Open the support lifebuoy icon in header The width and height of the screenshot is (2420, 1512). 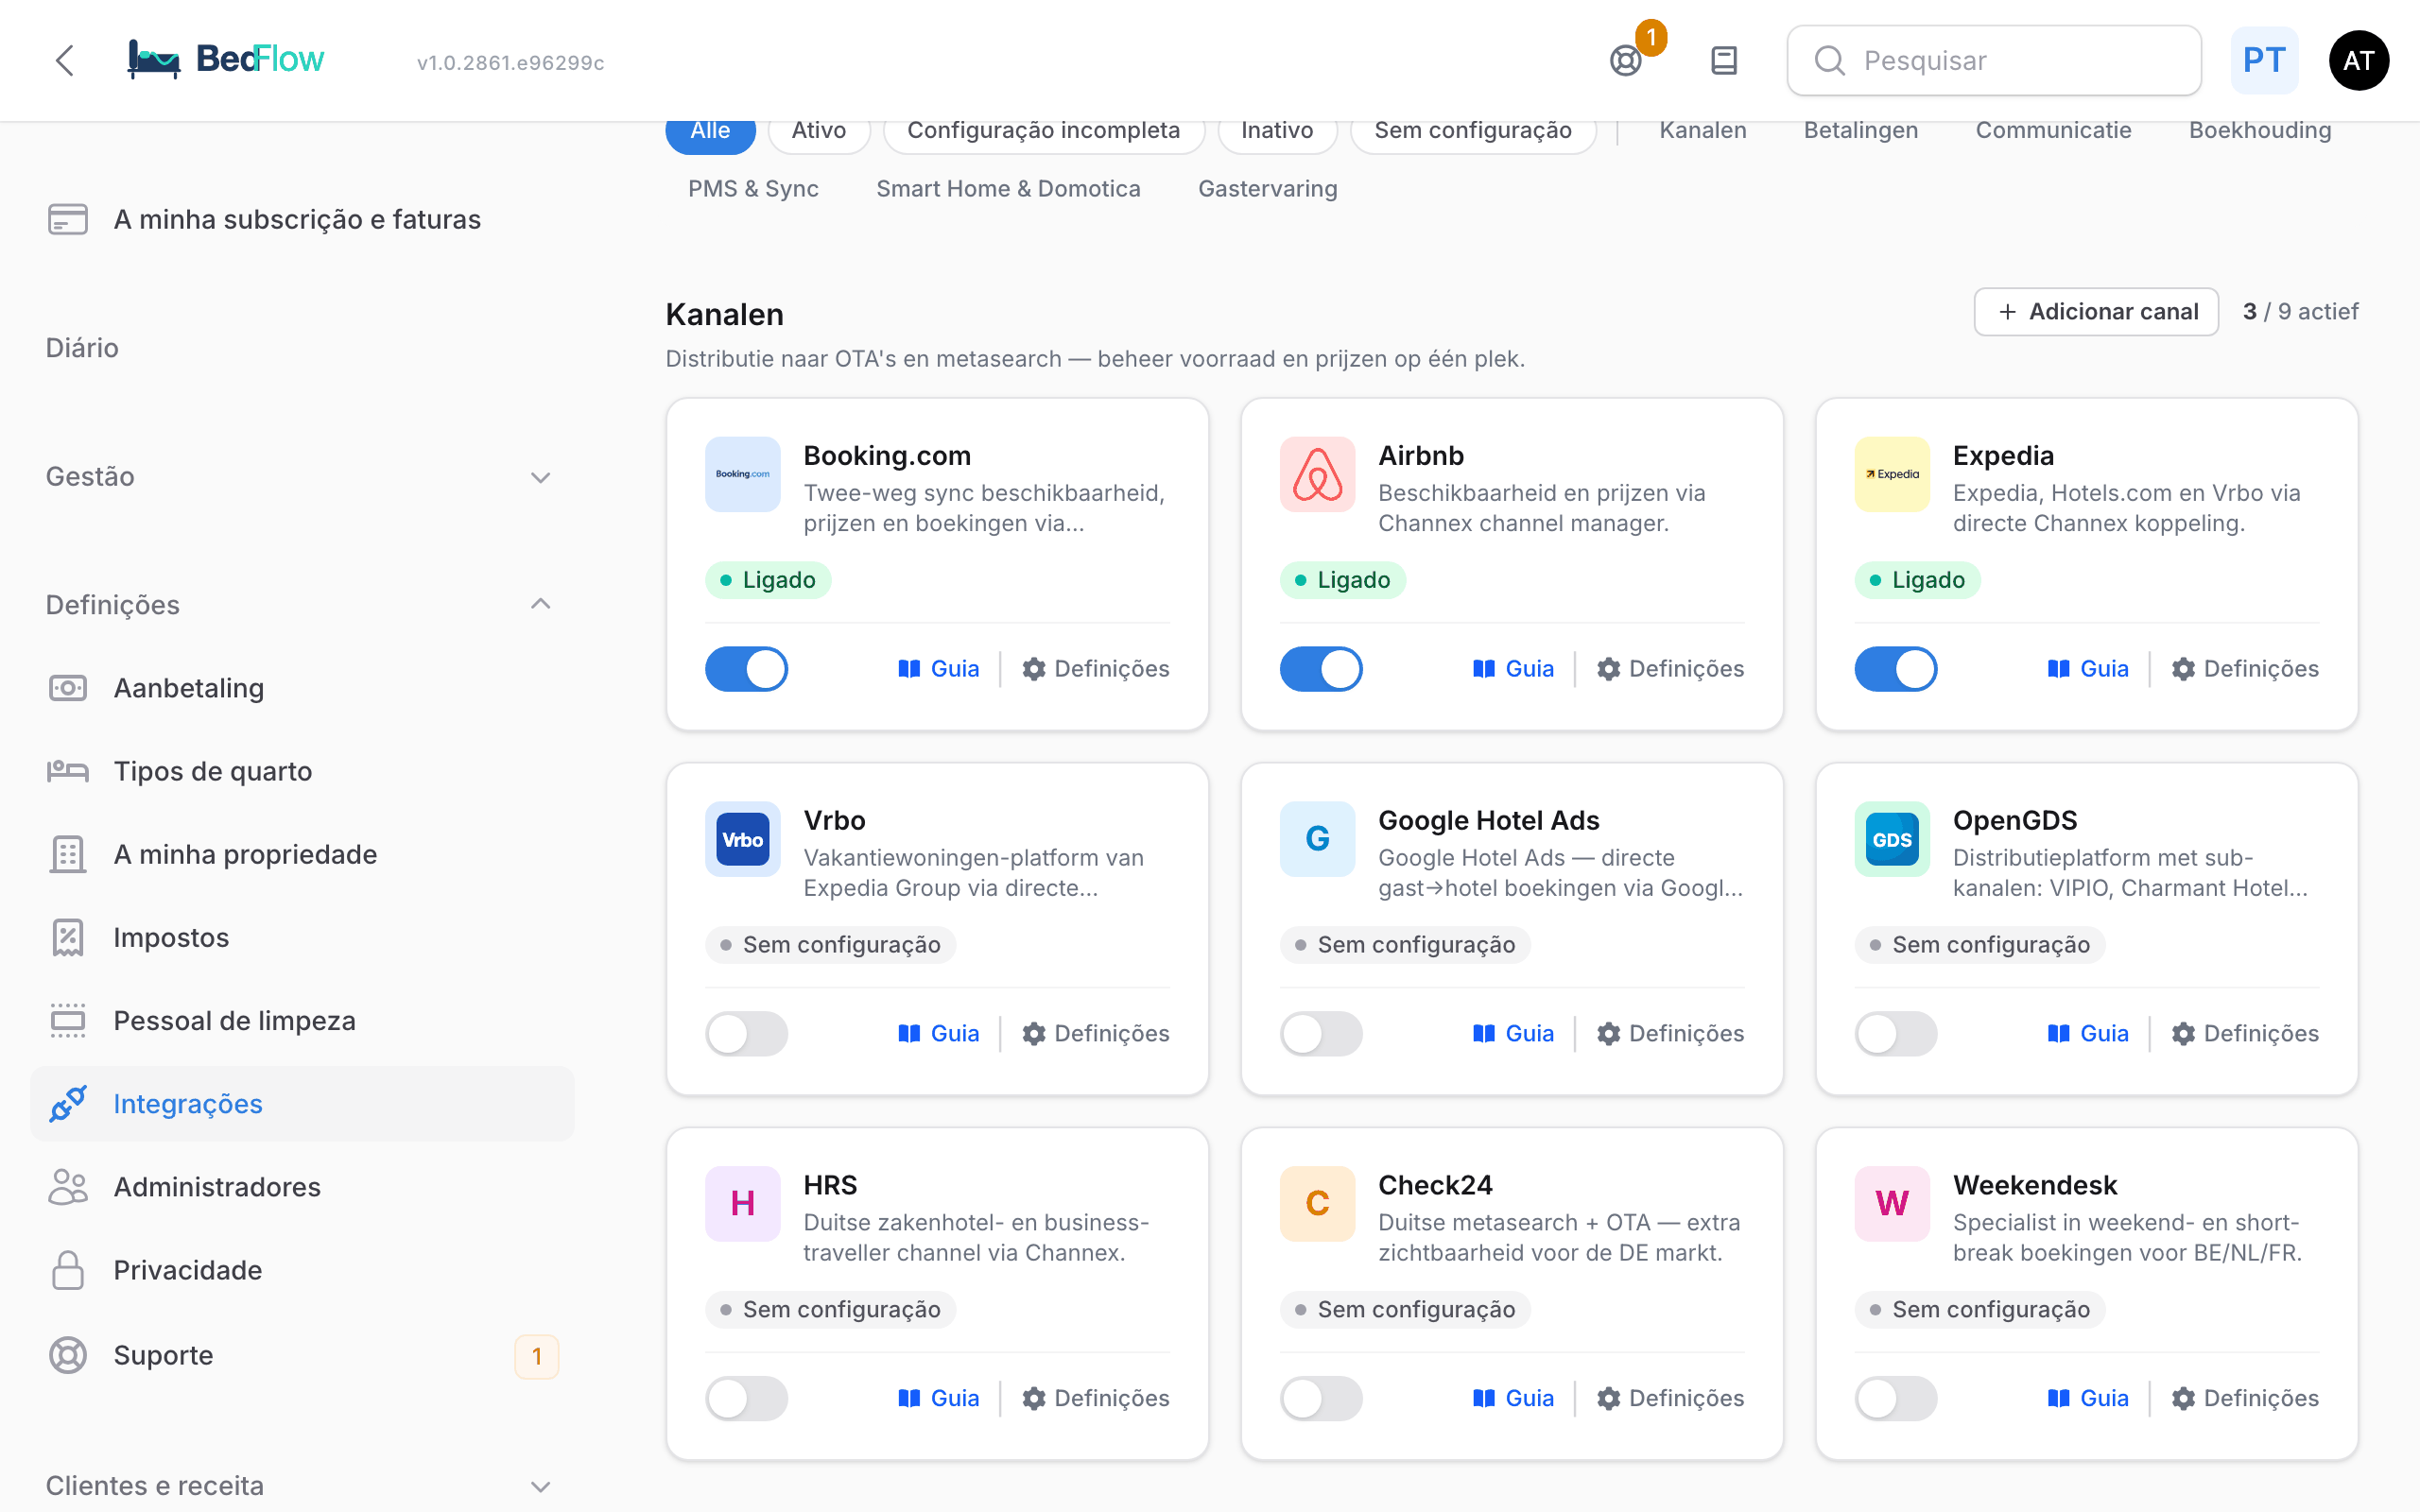tap(1626, 61)
